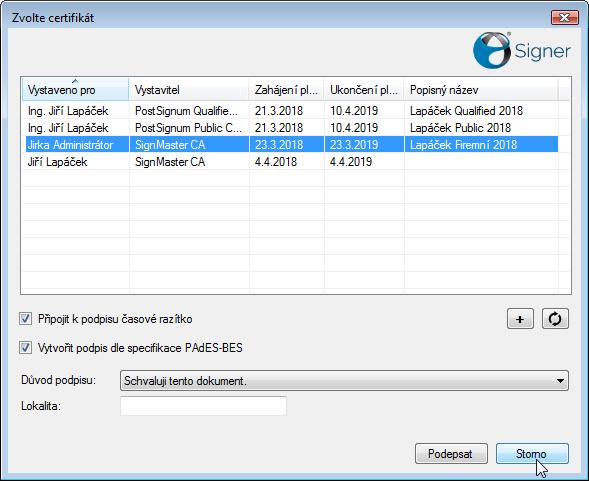The width and height of the screenshot is (589, 481).
Task: Open the Důvod podpisu dropdown
Action: click(x=344, y=381)
